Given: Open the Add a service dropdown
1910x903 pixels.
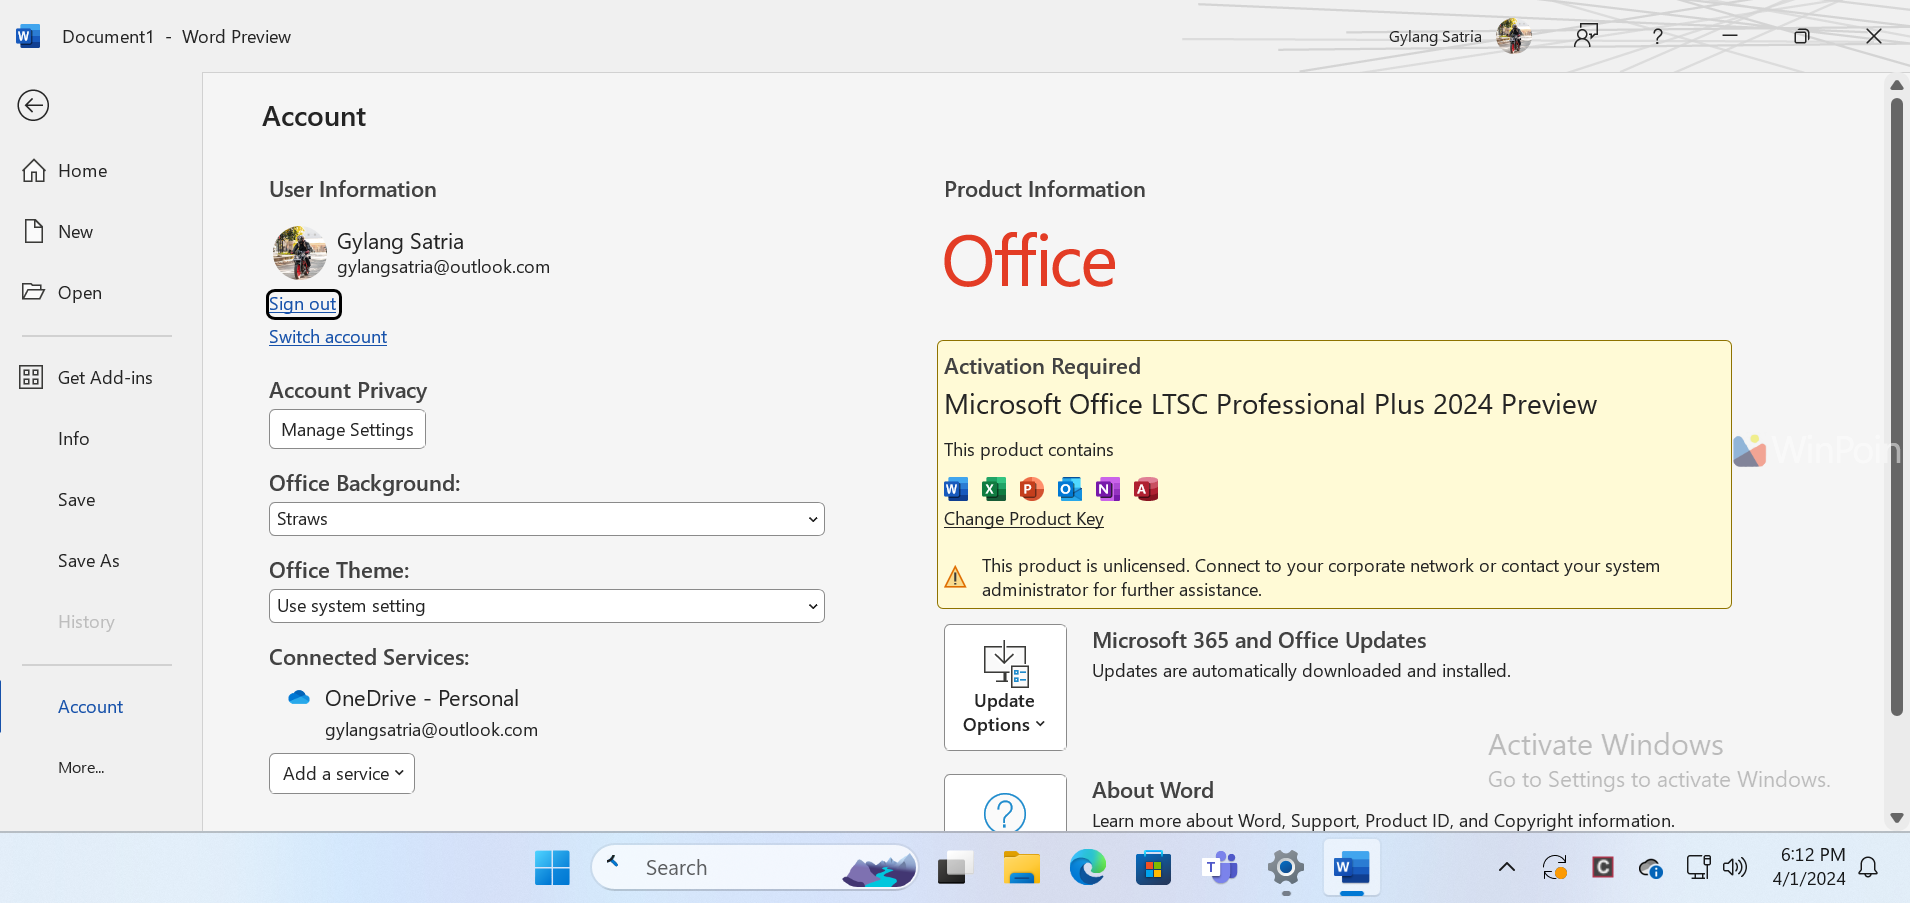Looking at the screenshot, I should 342,774.
